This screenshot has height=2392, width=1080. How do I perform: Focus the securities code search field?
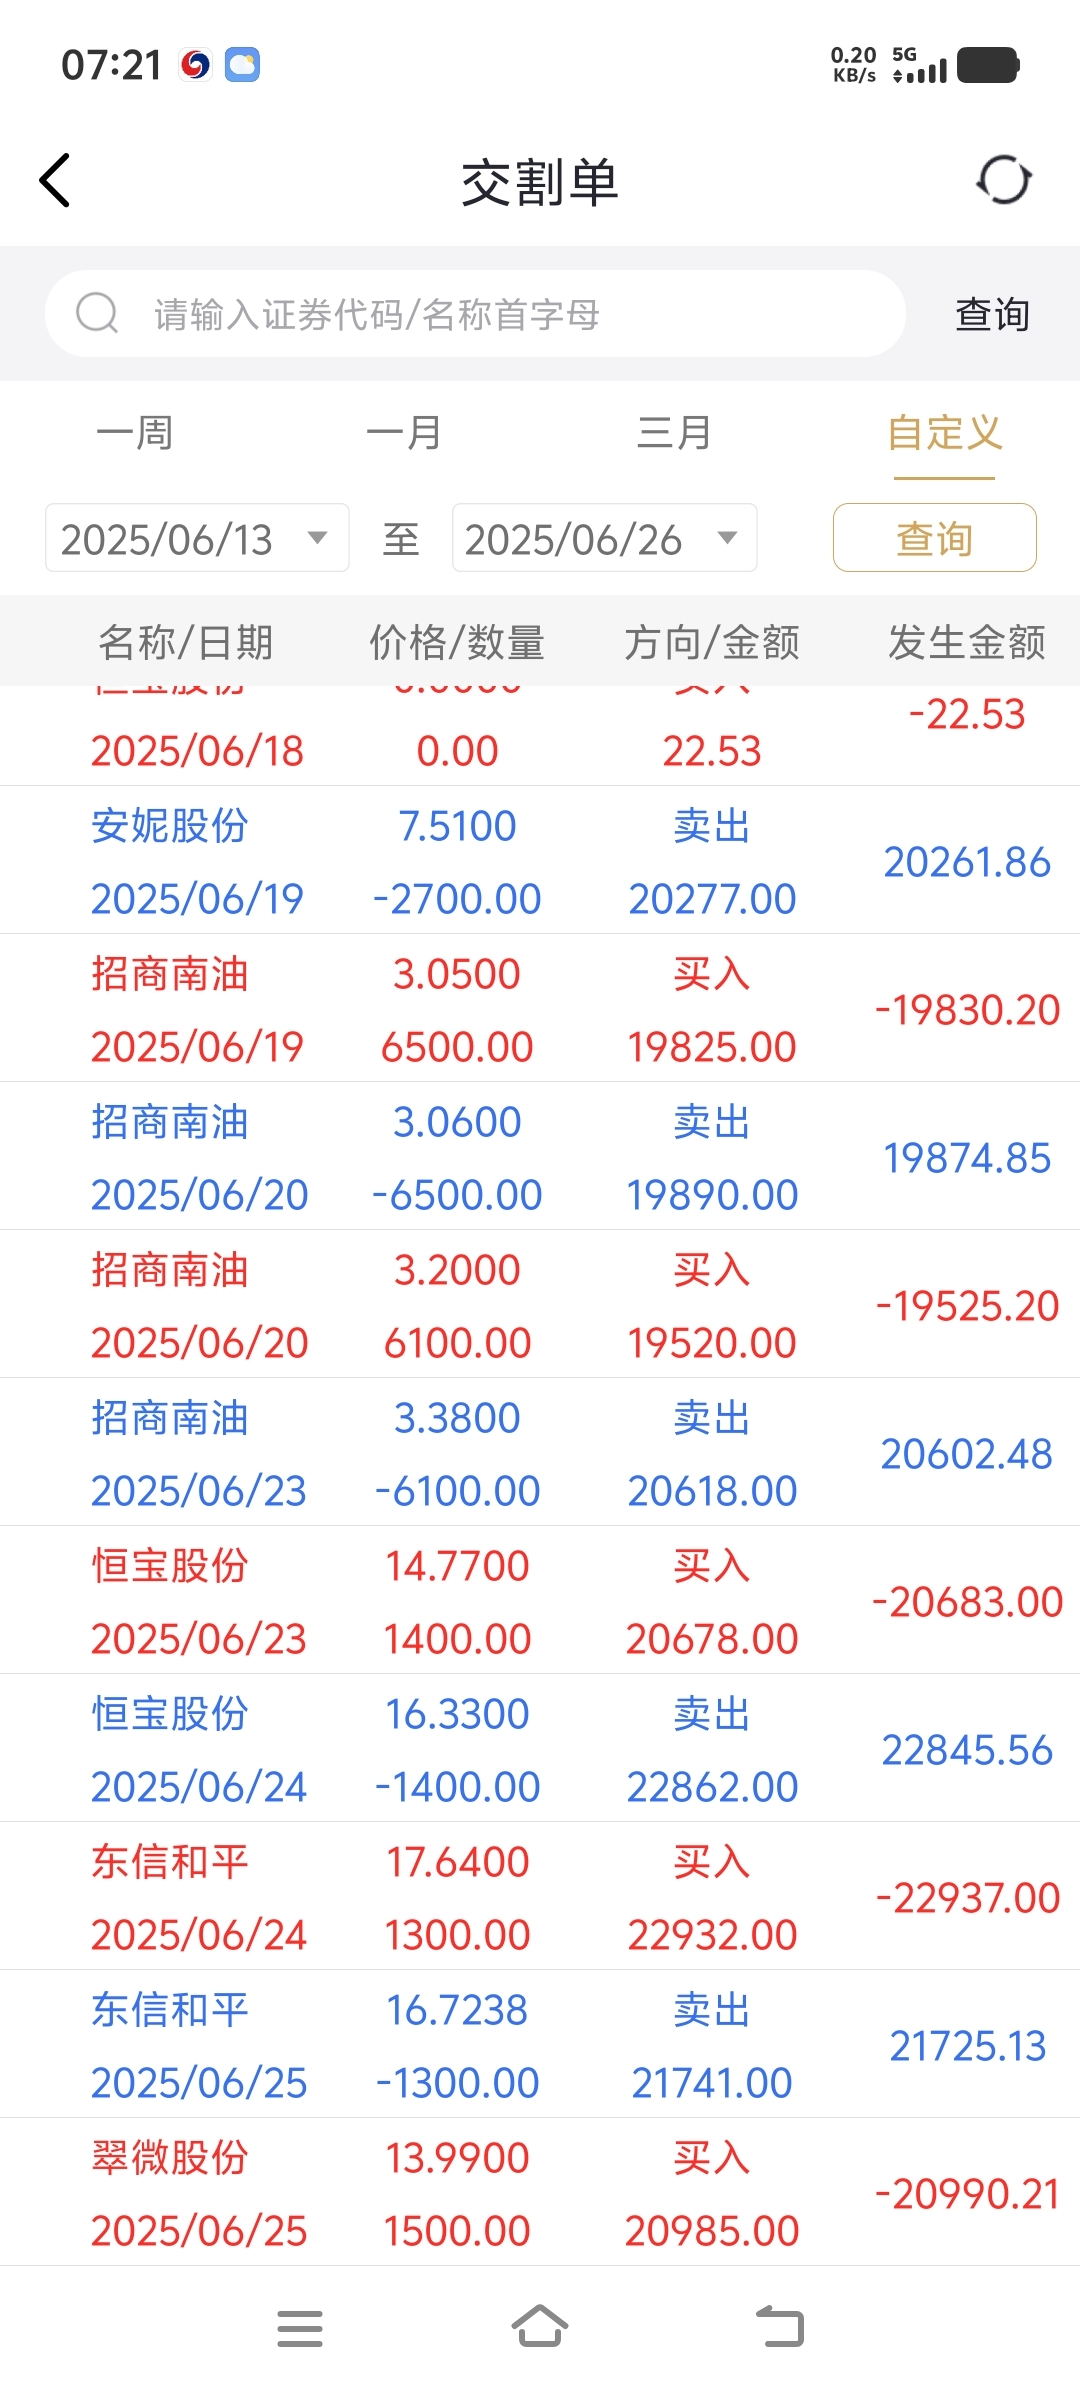[475, 313]
